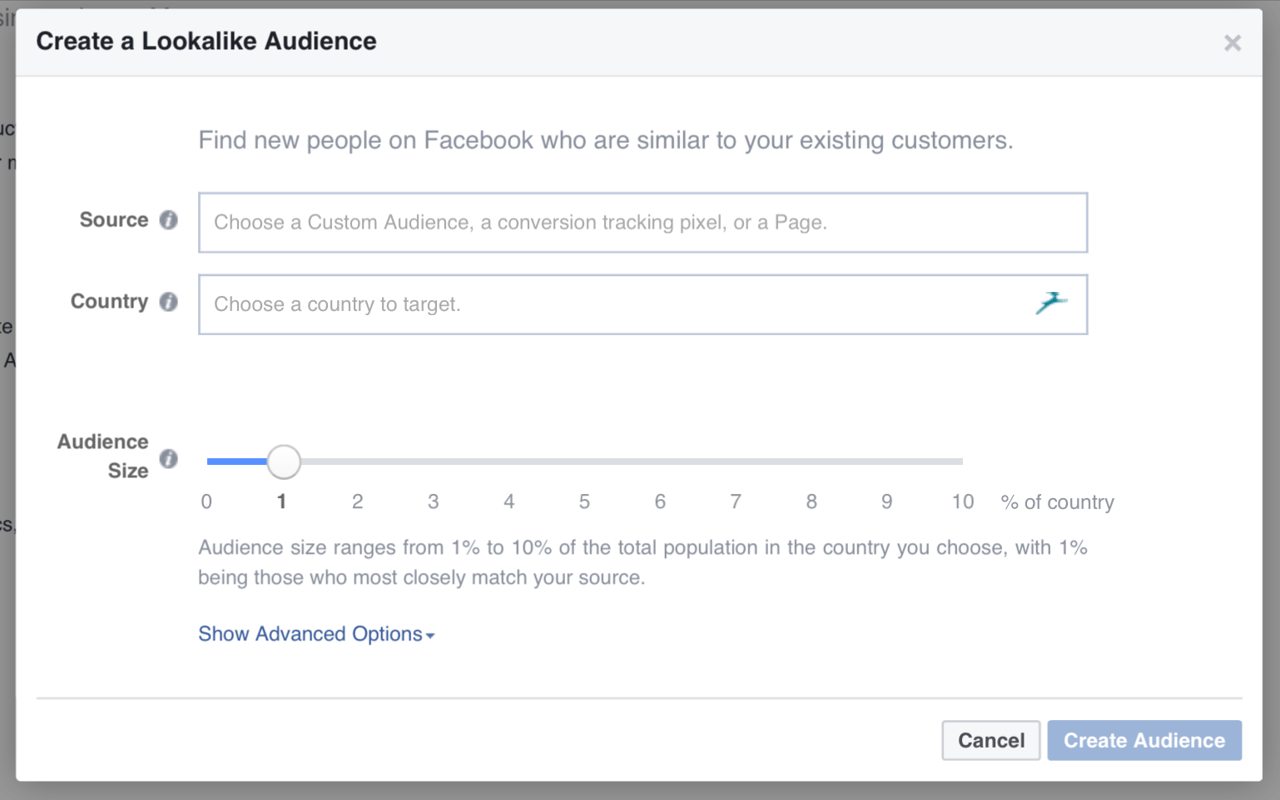
Task: Open the Audience Size info tooltip
Action: pyautogui.click(x=168, y=458)
